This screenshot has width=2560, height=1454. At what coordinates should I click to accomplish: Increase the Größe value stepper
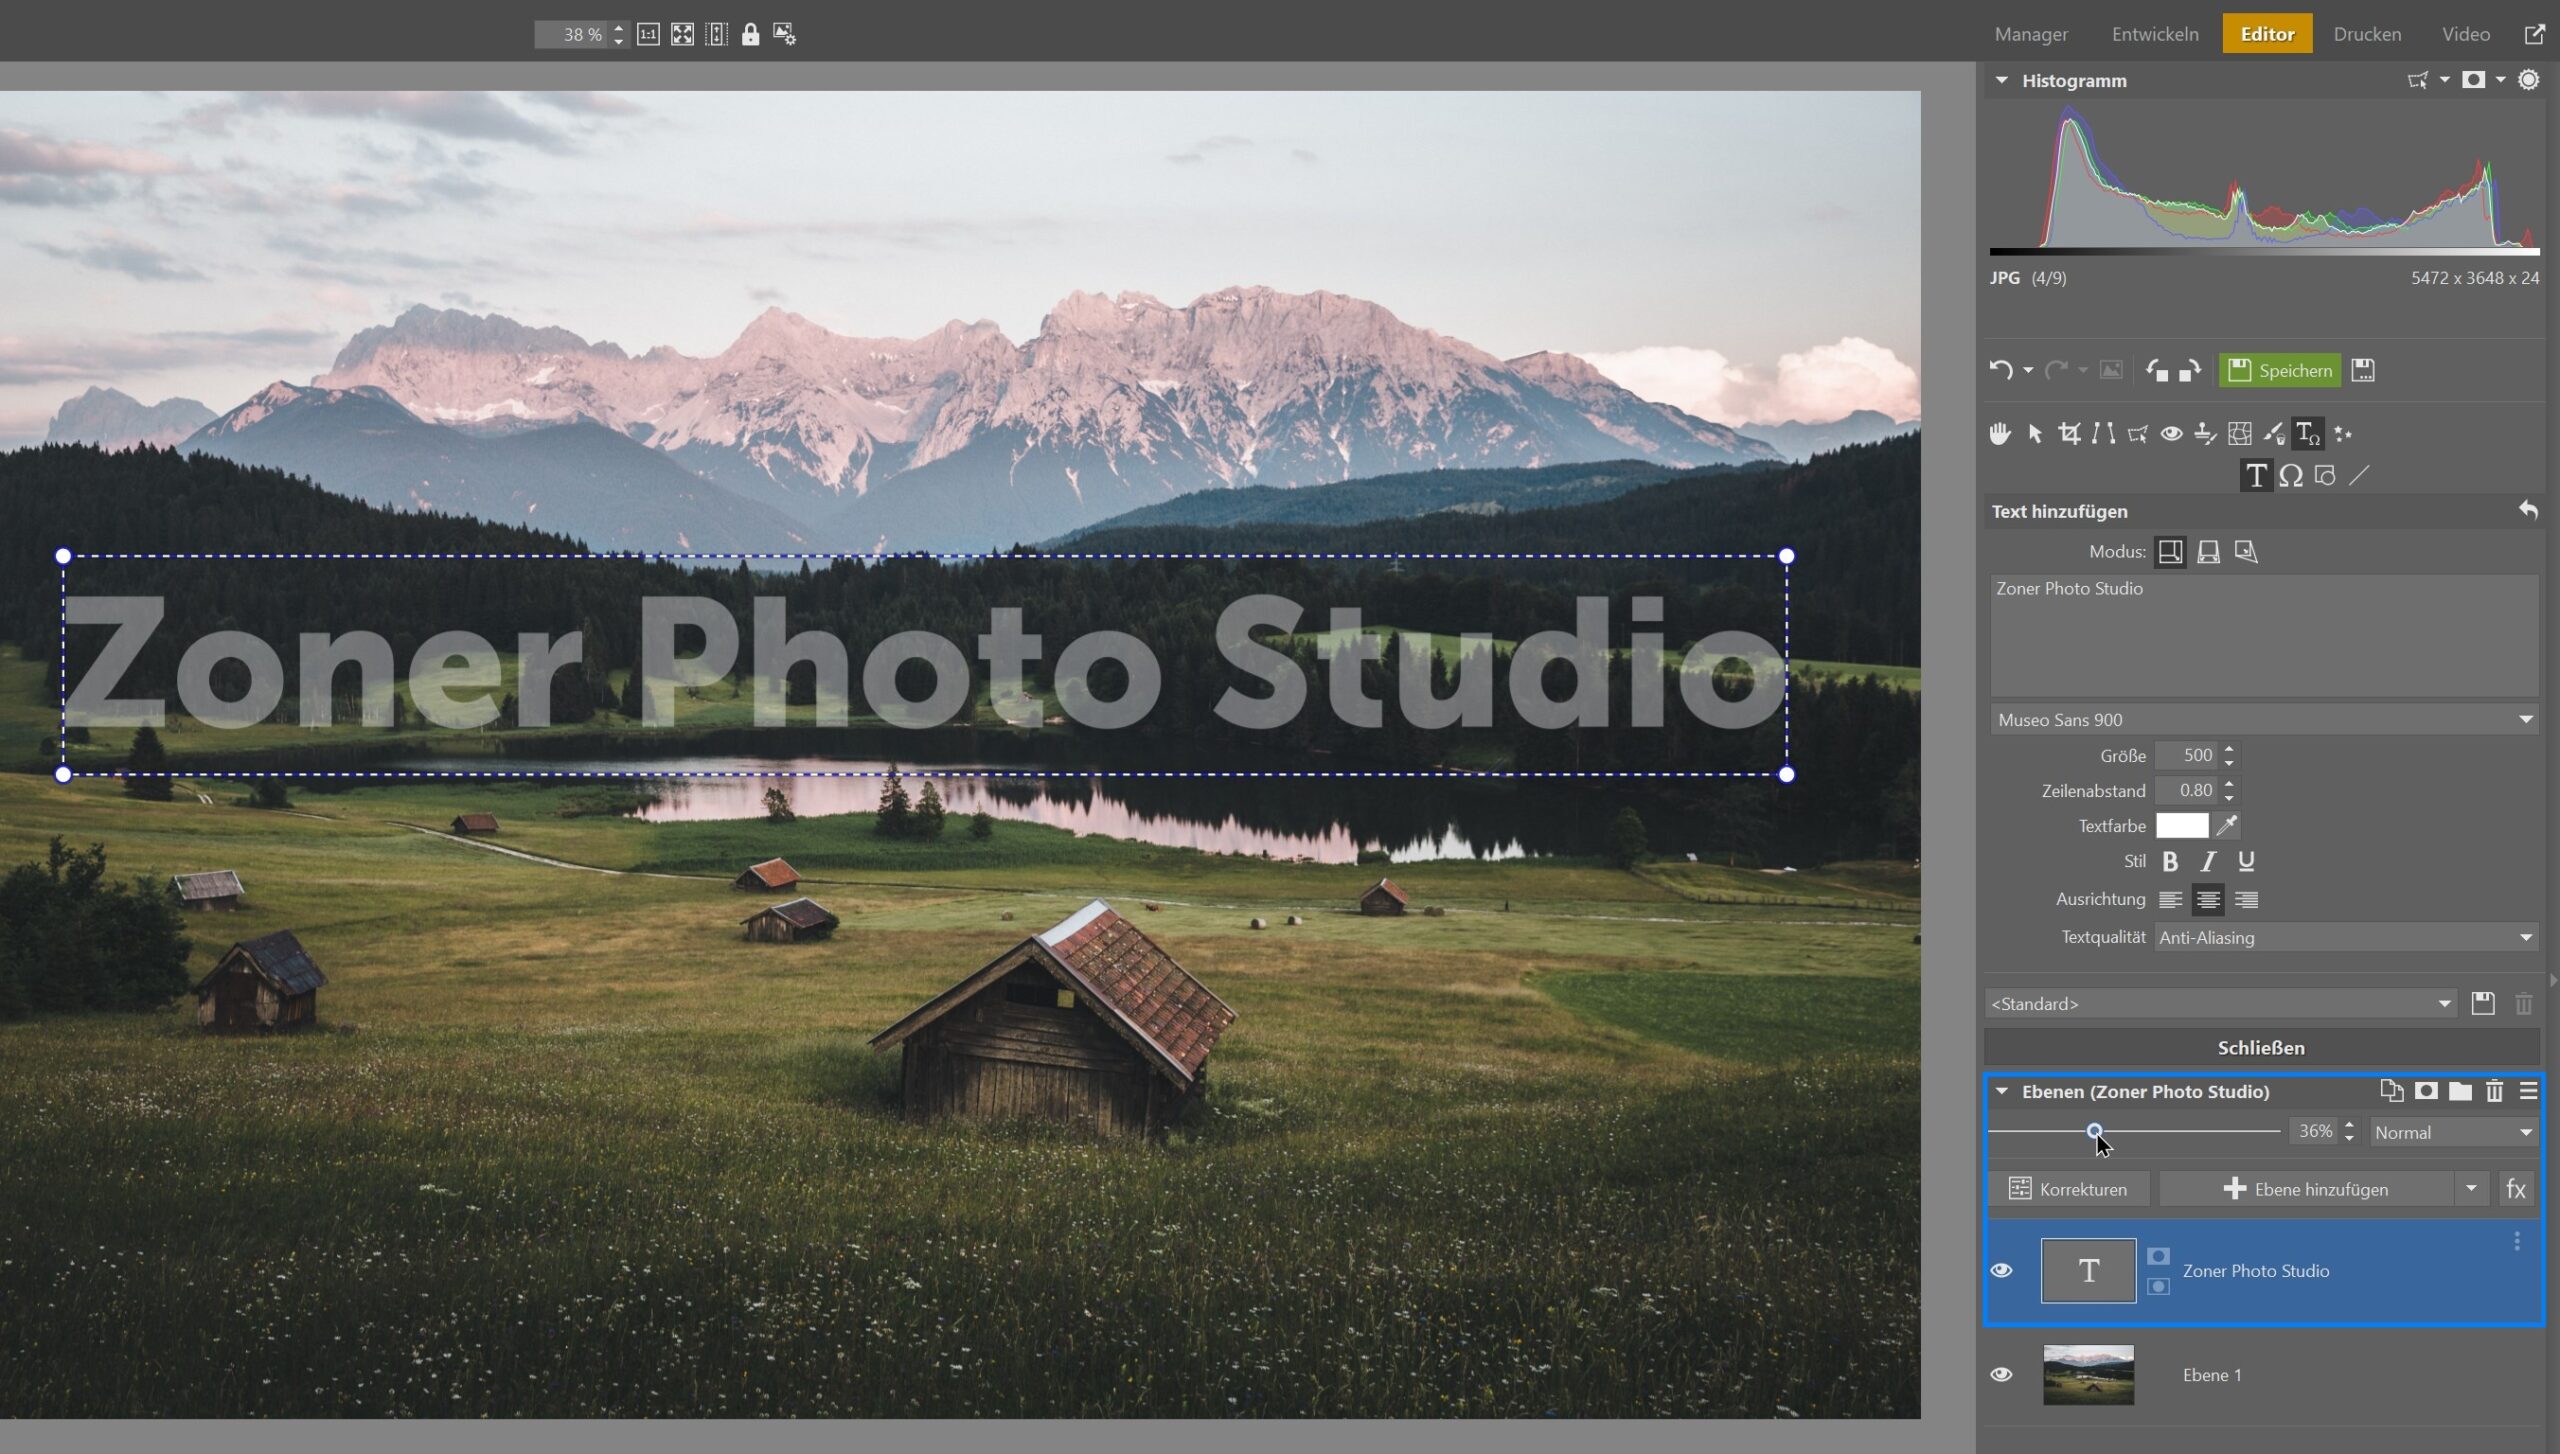click(2229, 748)
